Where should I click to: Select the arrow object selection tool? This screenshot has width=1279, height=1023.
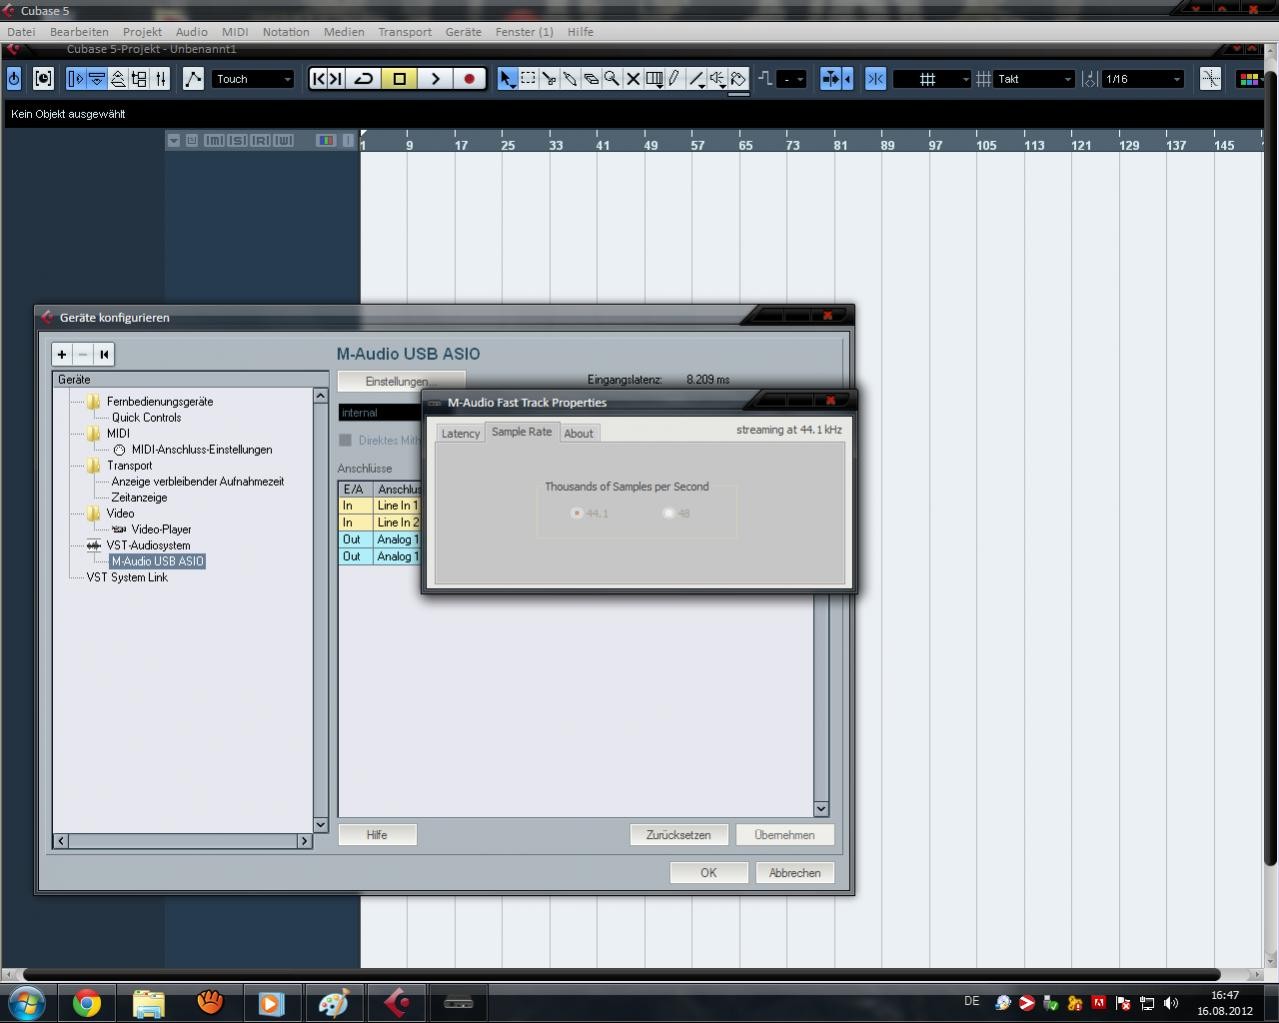507,79
